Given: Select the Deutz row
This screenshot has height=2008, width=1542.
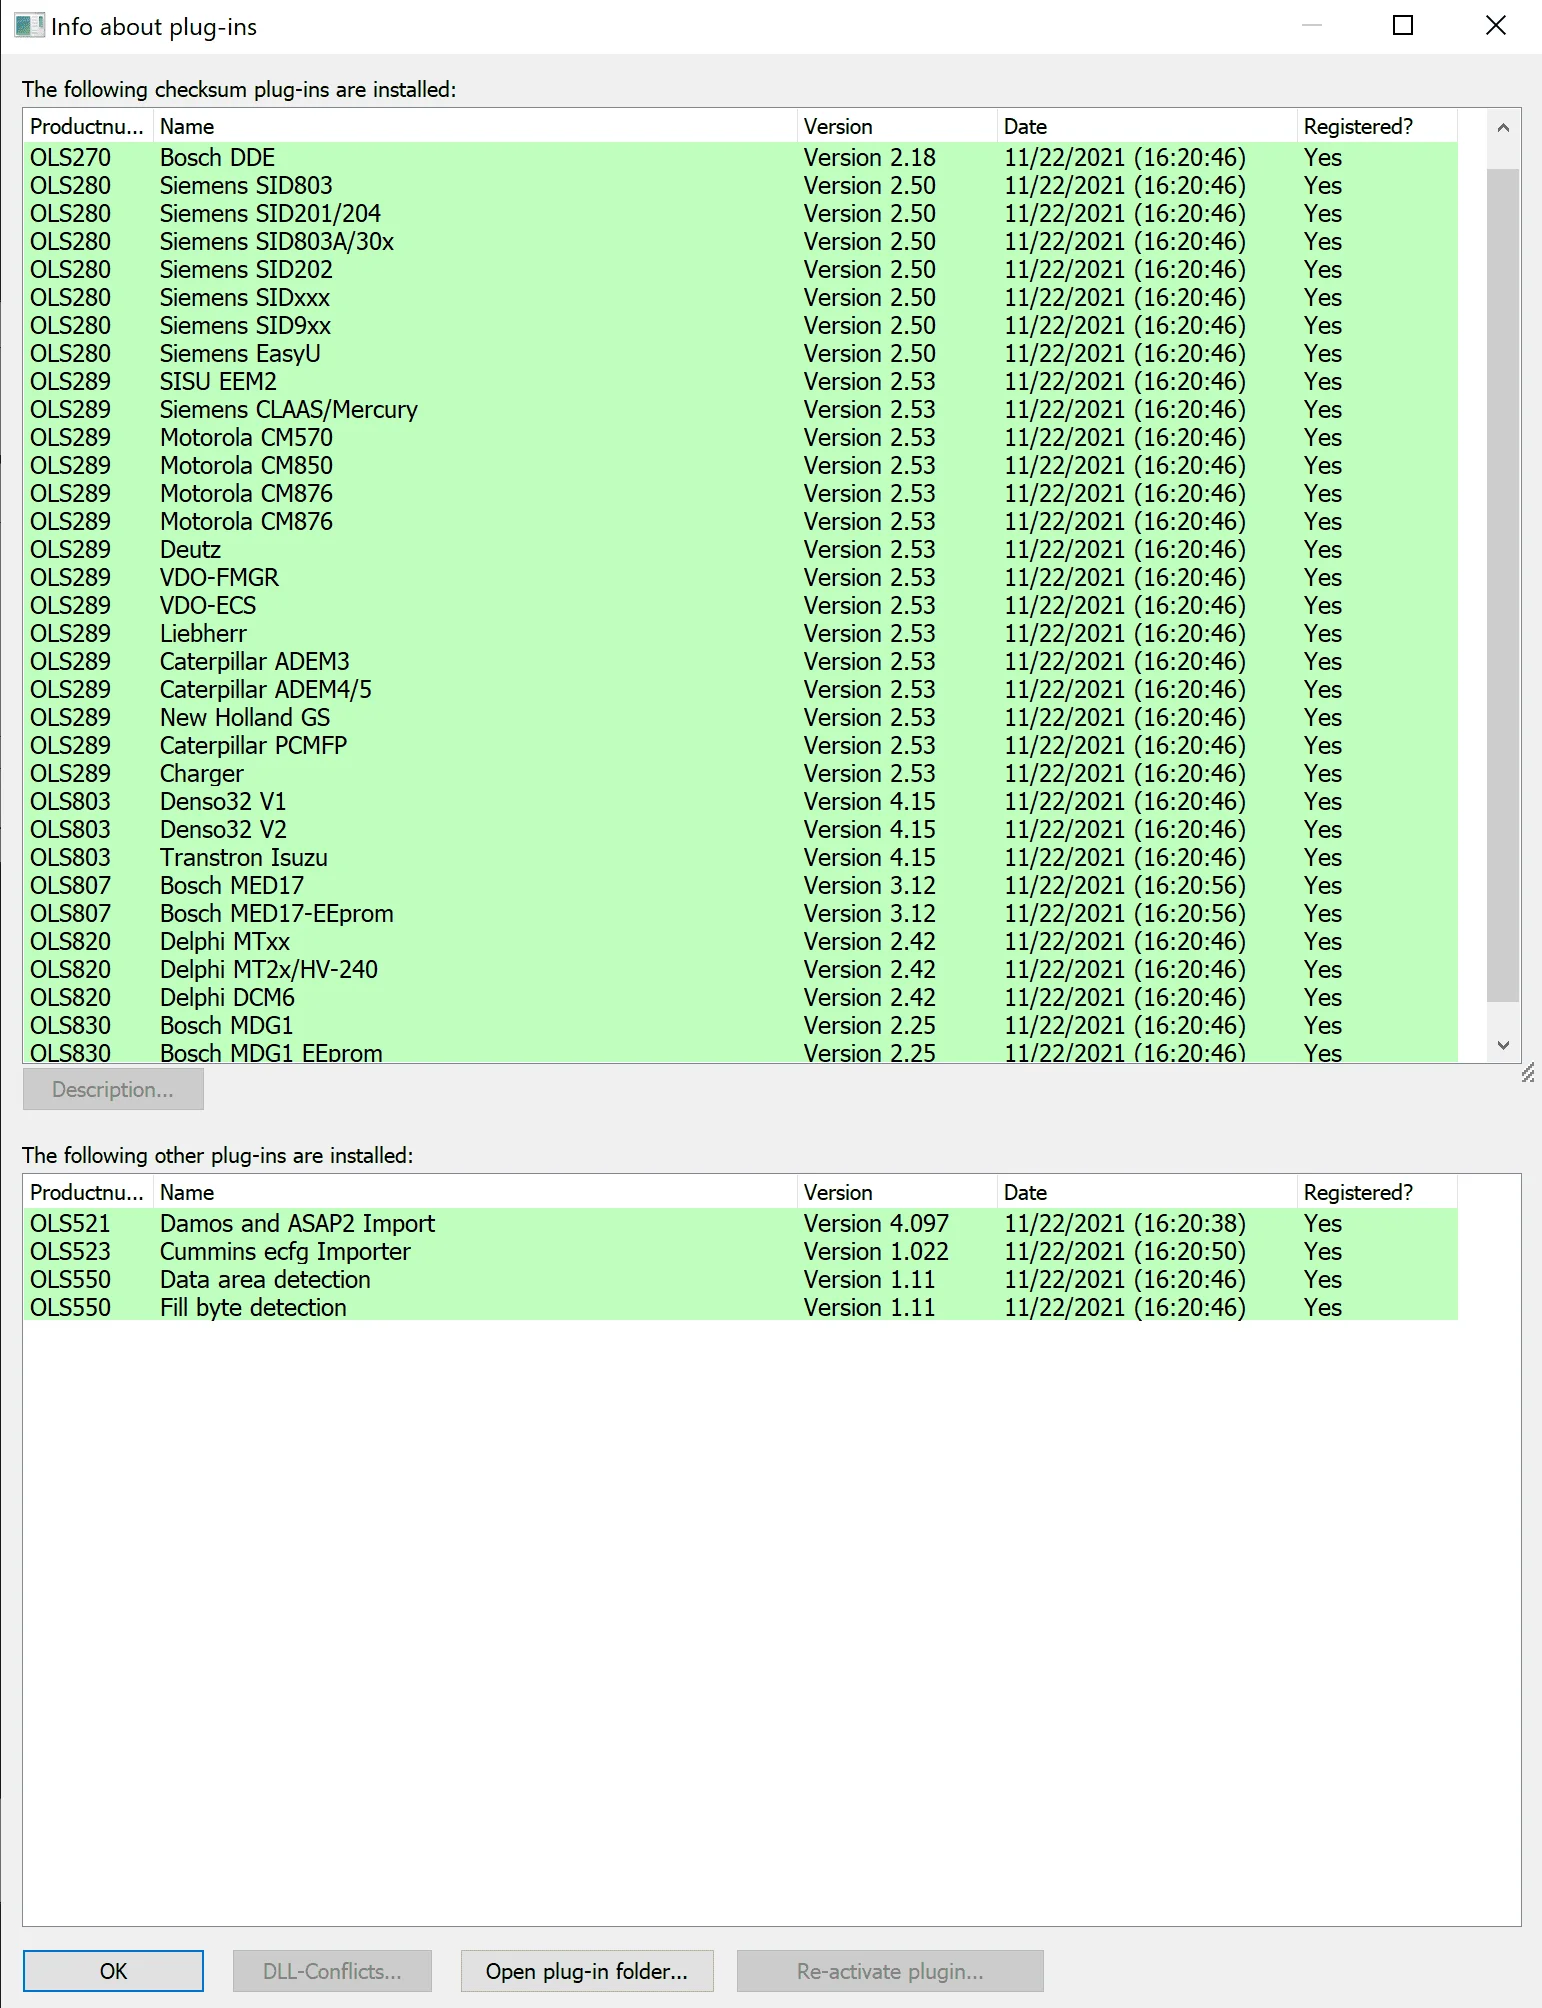Looking at the screenshot, I should [x=740, y=549].
